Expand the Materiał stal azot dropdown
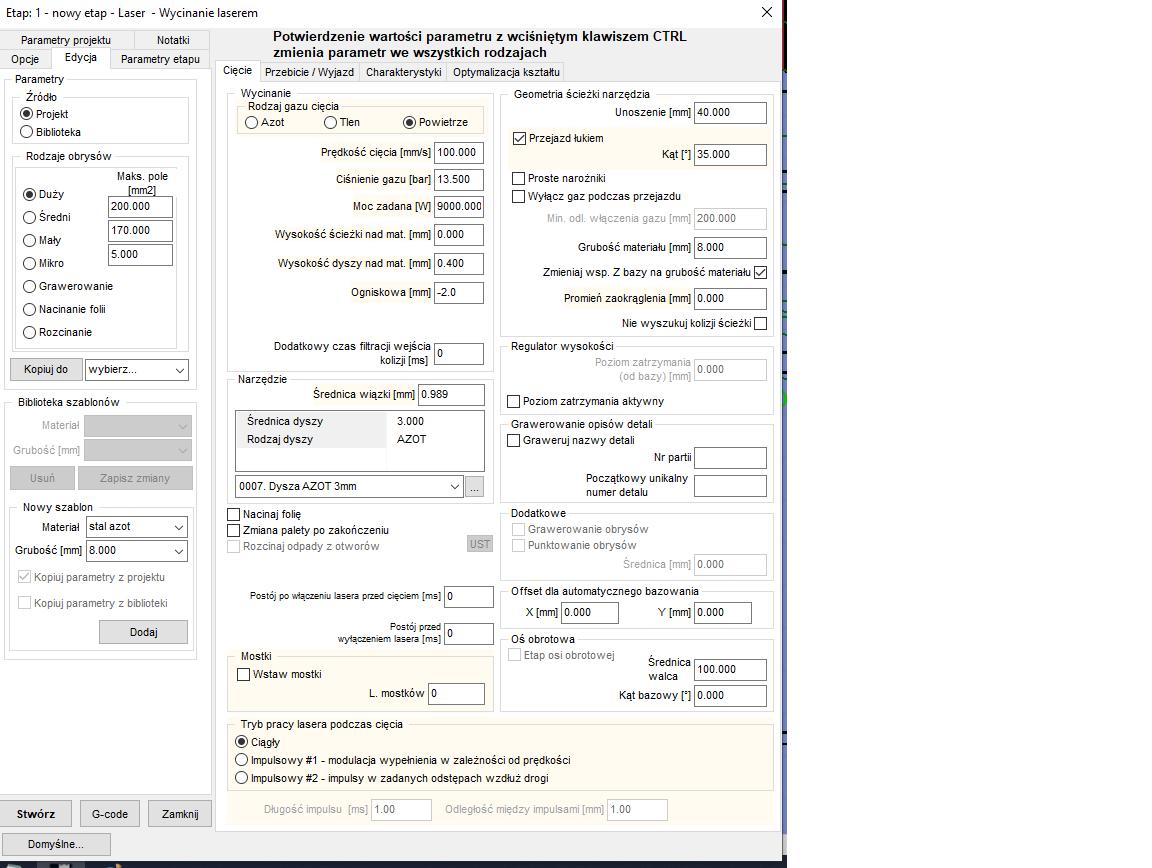 click(x=136, y=527)
